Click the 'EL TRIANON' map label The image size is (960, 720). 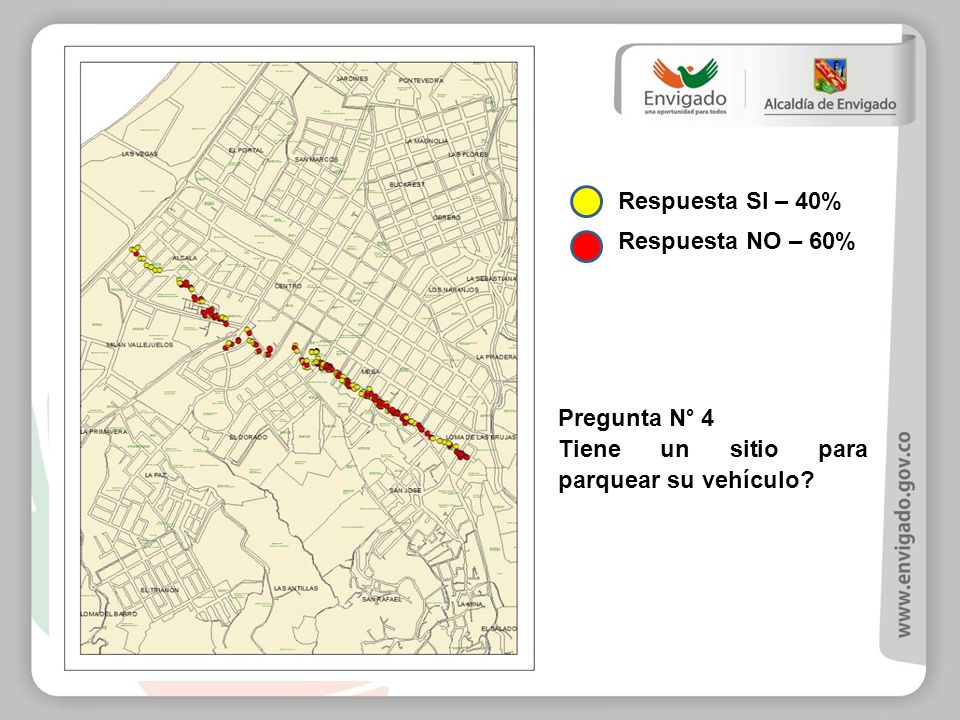tap(160, 590)
